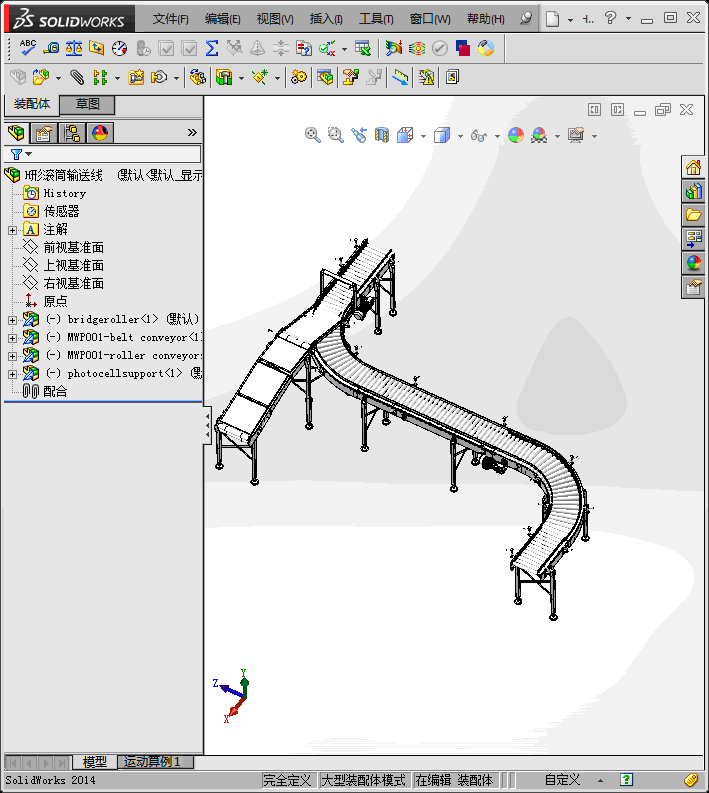Click the Insert Components icon
Viewport: 709px width, 793px height.
click(x=40, y=77)
